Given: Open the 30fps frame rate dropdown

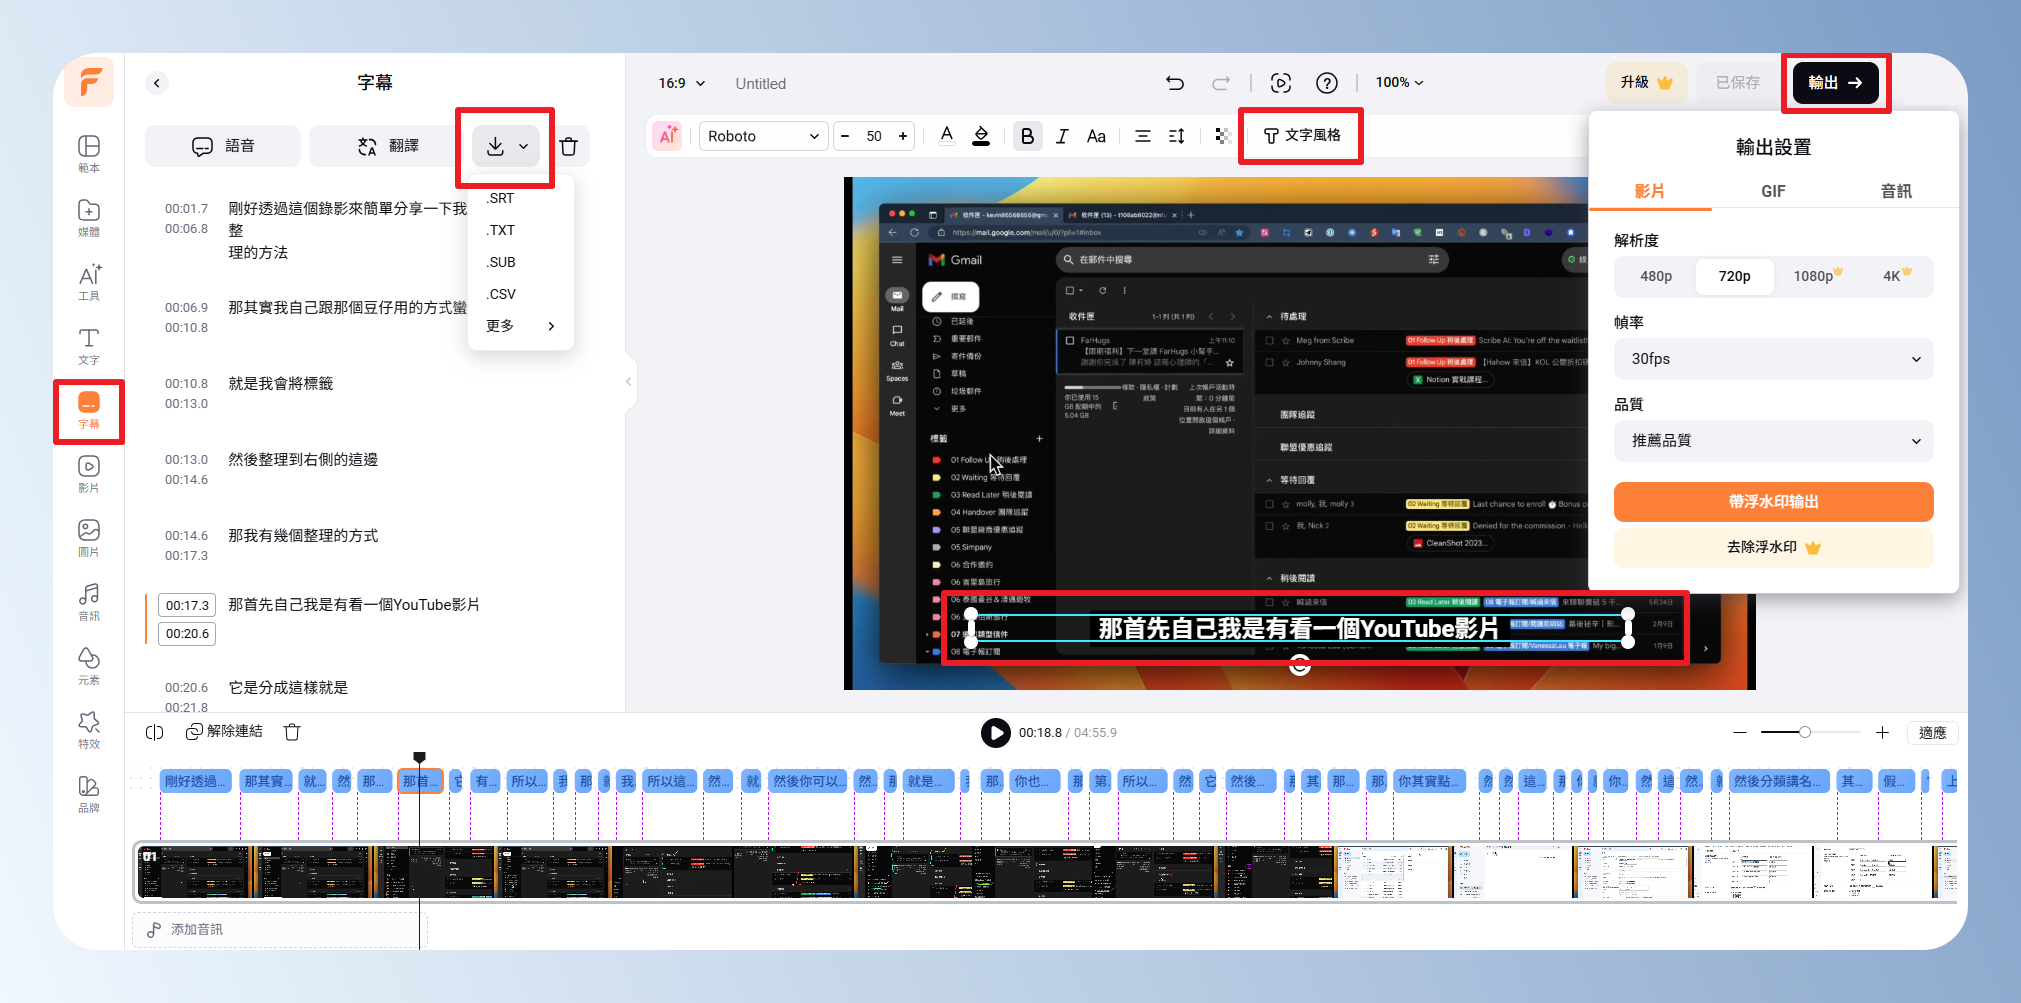Looking at the screenshot, I should [x=1773, y=359].
